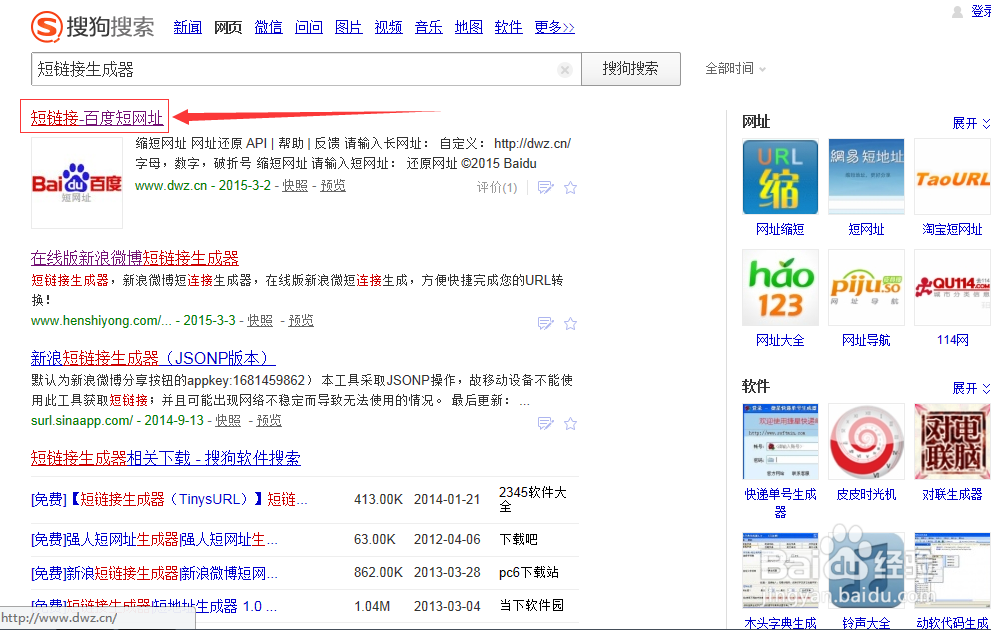Open the 网址缩短 URL icon

point(780,177)
